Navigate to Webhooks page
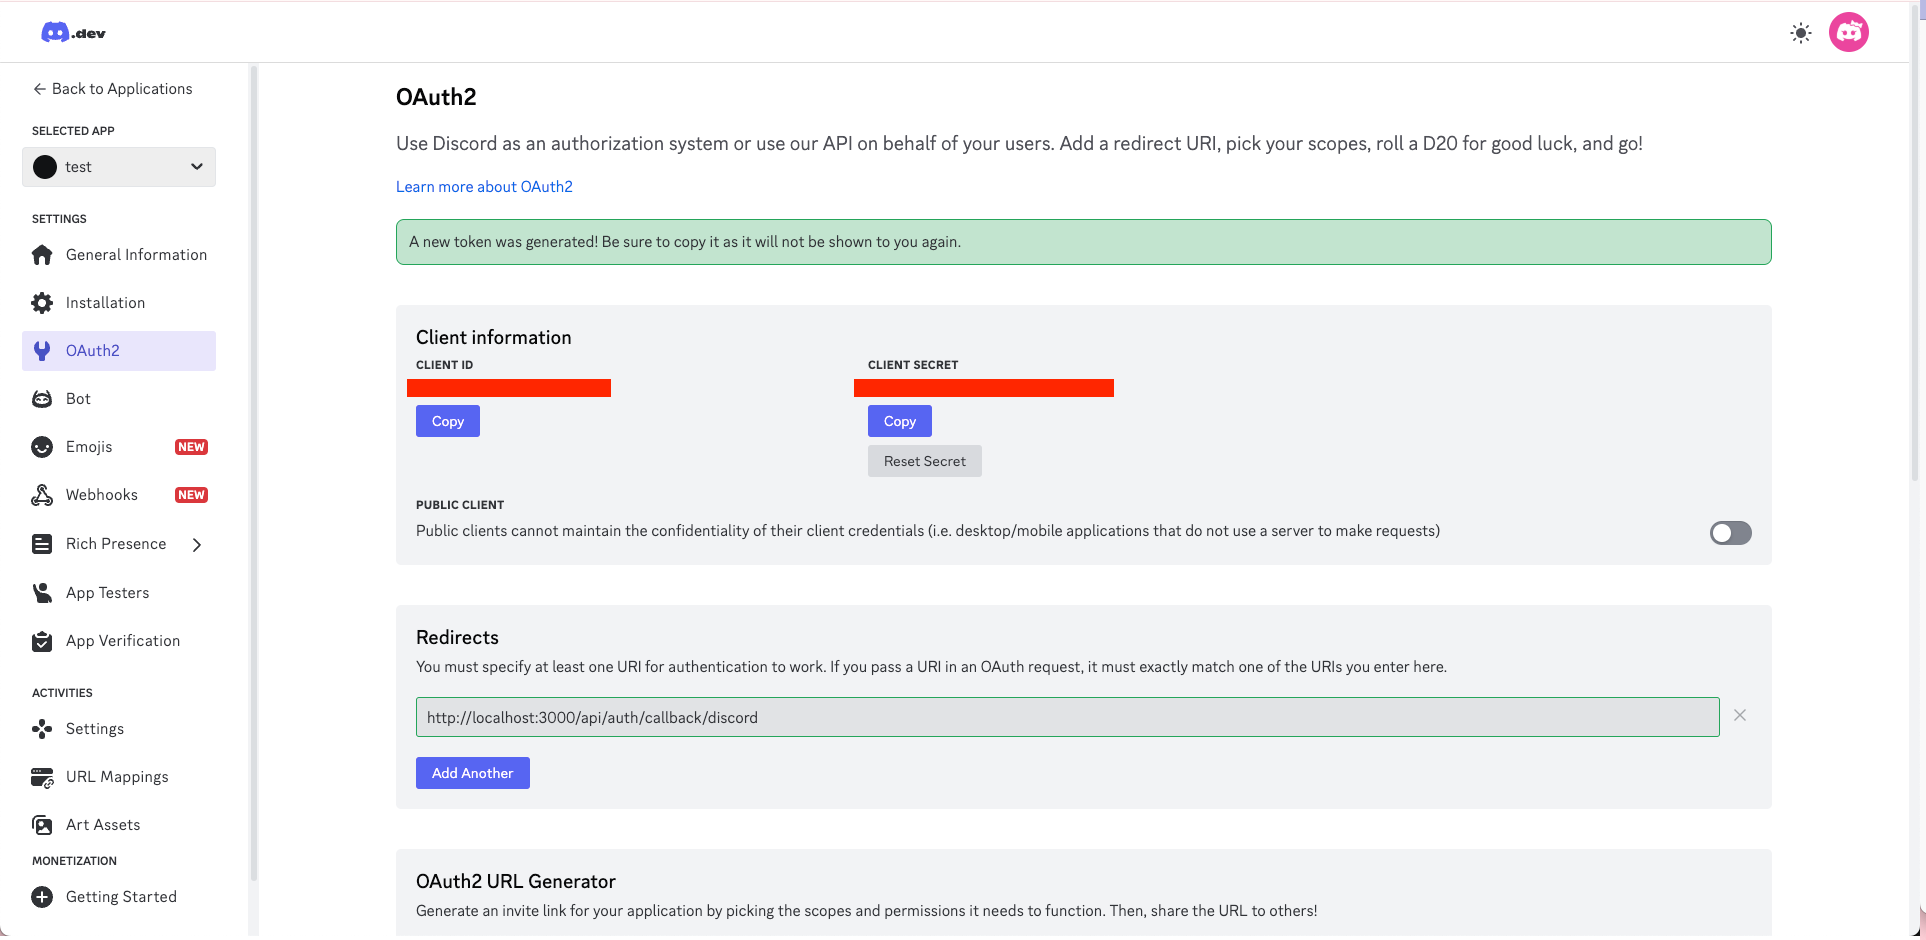The height and width of the screenshot is (940, 1926). [119, 495]
